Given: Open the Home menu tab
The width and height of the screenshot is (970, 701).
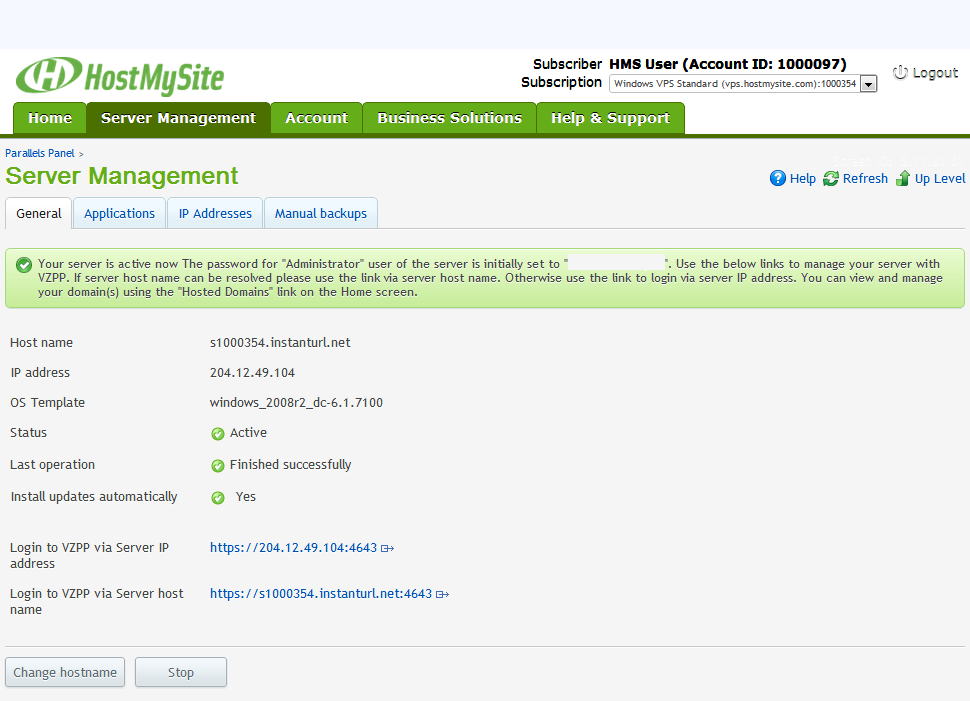Looking at the screenshot, I should click(x=49, y=118).
